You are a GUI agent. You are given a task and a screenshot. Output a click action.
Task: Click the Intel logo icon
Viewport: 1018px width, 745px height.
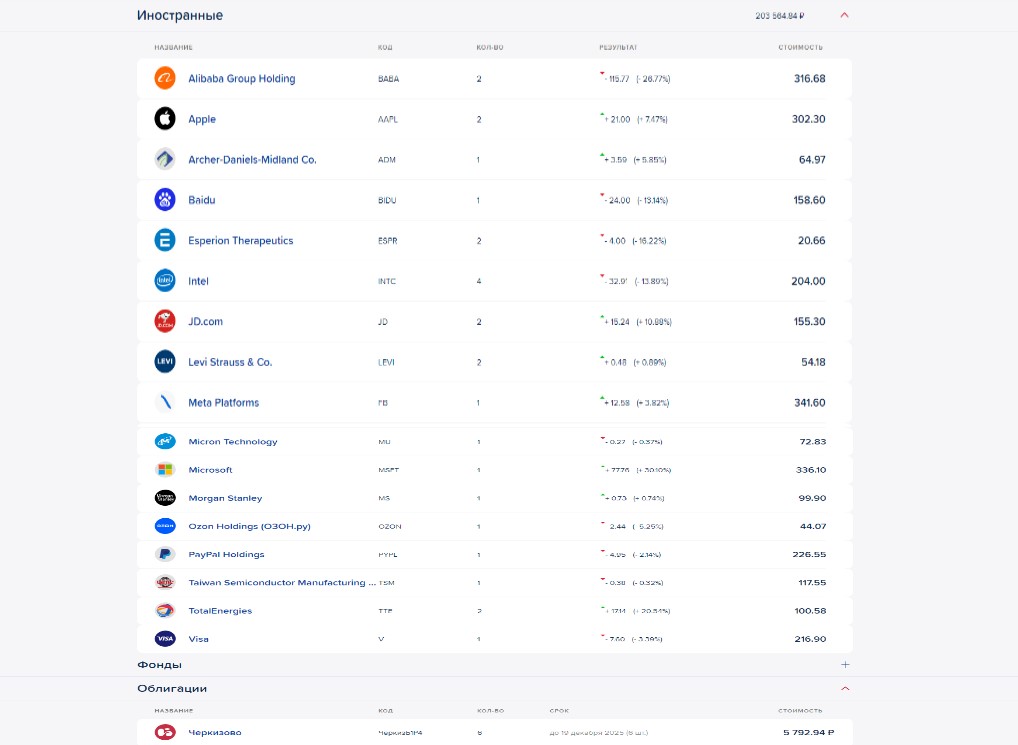coord(165,281)
